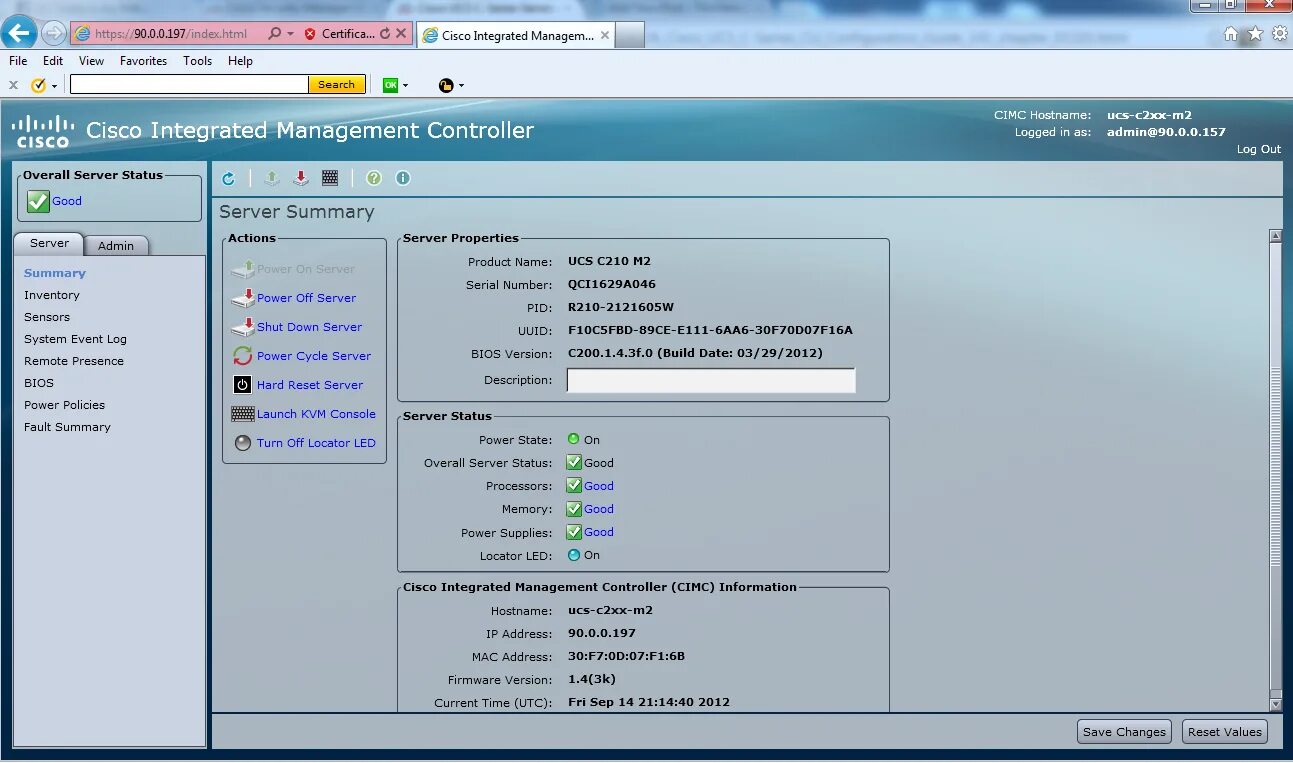Viewport: 1293px width, 763px height.
Task: Click the Power Supplies Good status link
Action: (599, 532)
